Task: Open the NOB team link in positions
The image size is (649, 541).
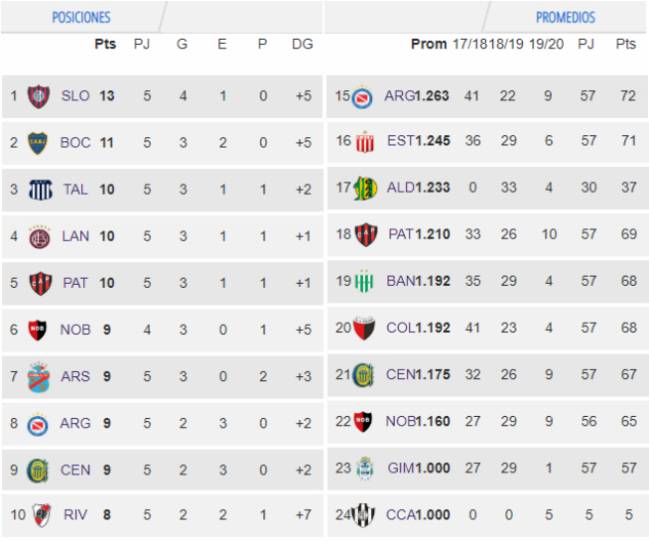Action: coord(75,329)
